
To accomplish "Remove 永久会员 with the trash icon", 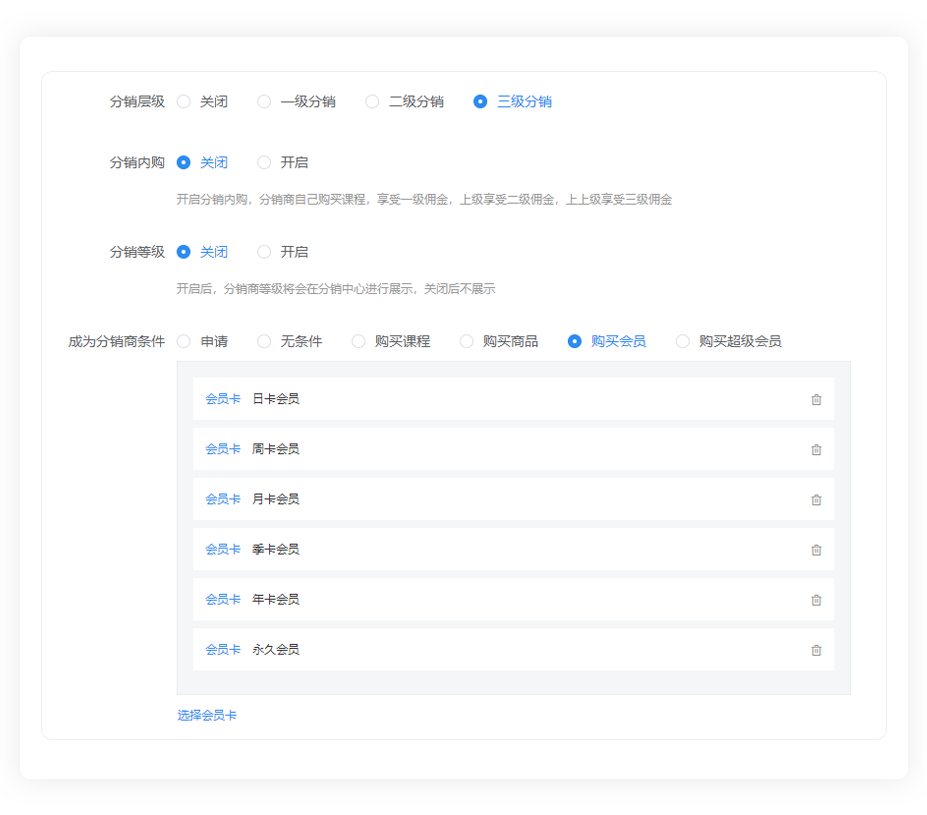I will click(x=816, y=649).
